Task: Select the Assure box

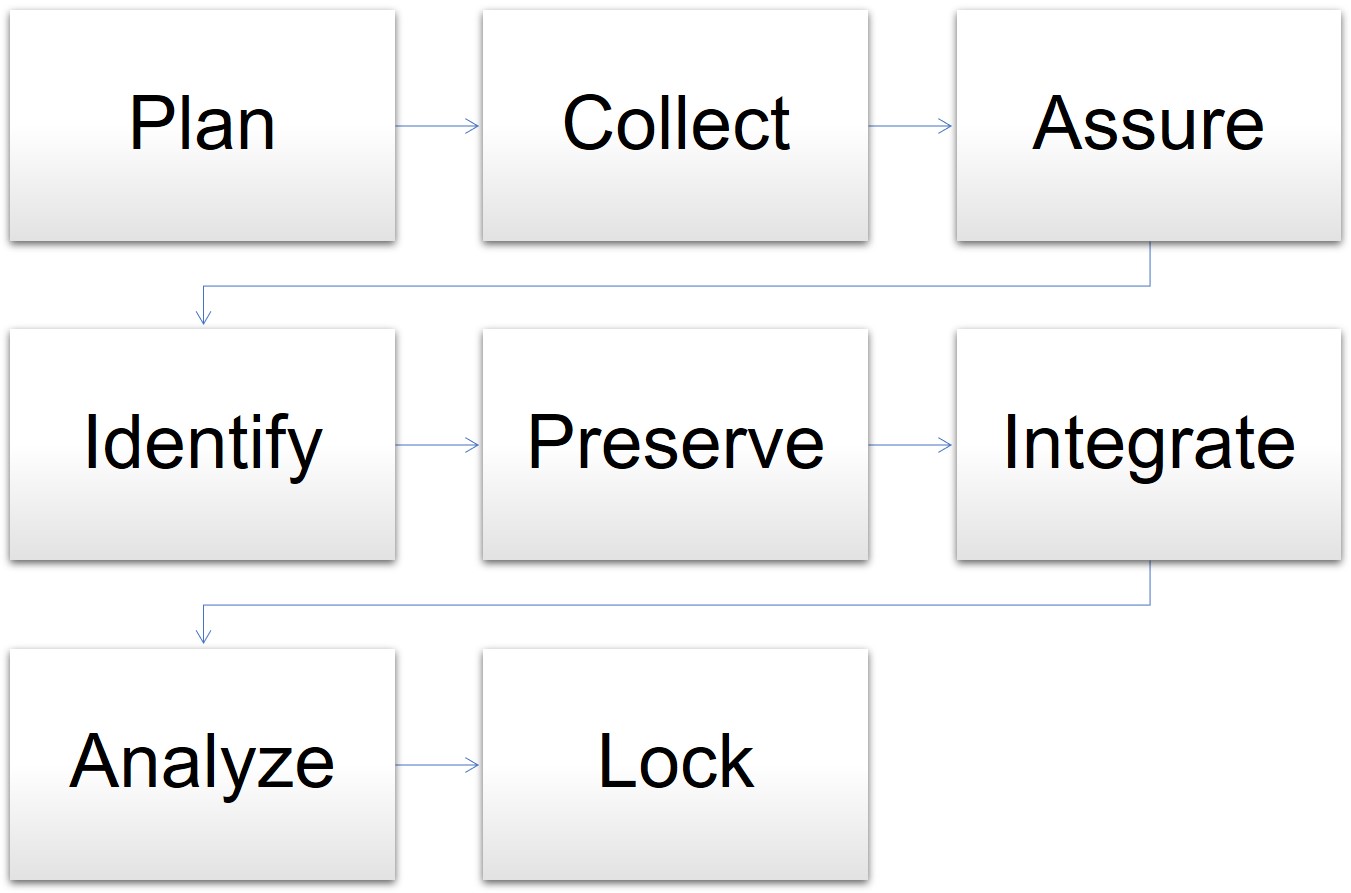Action: 1148,125
